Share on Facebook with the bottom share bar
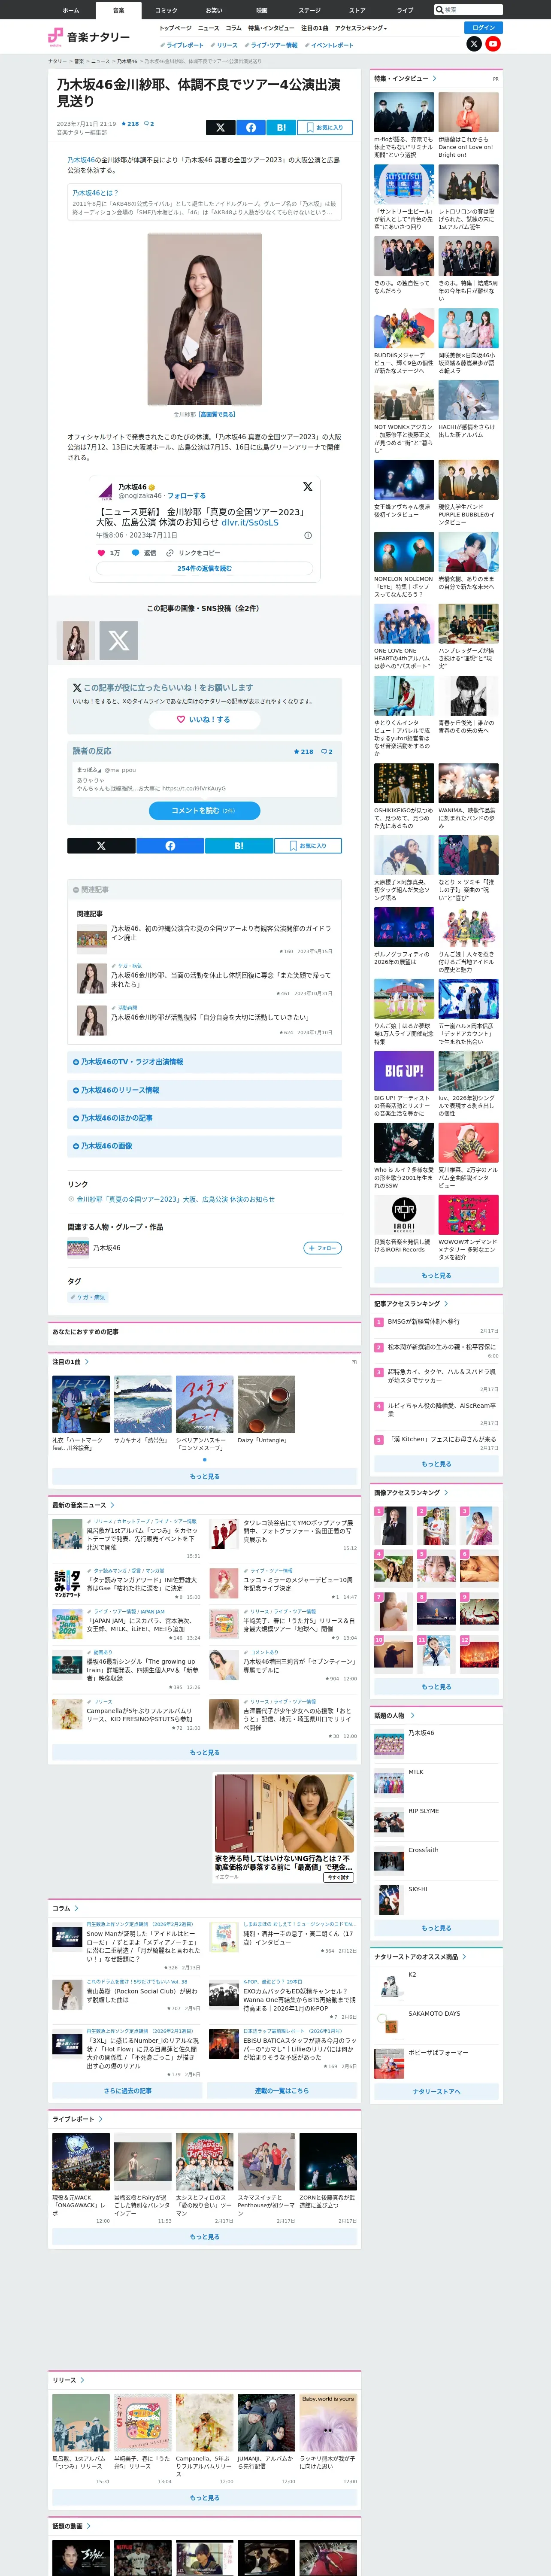The height and width of the screenshot is (2576, 551). (170, 846)
